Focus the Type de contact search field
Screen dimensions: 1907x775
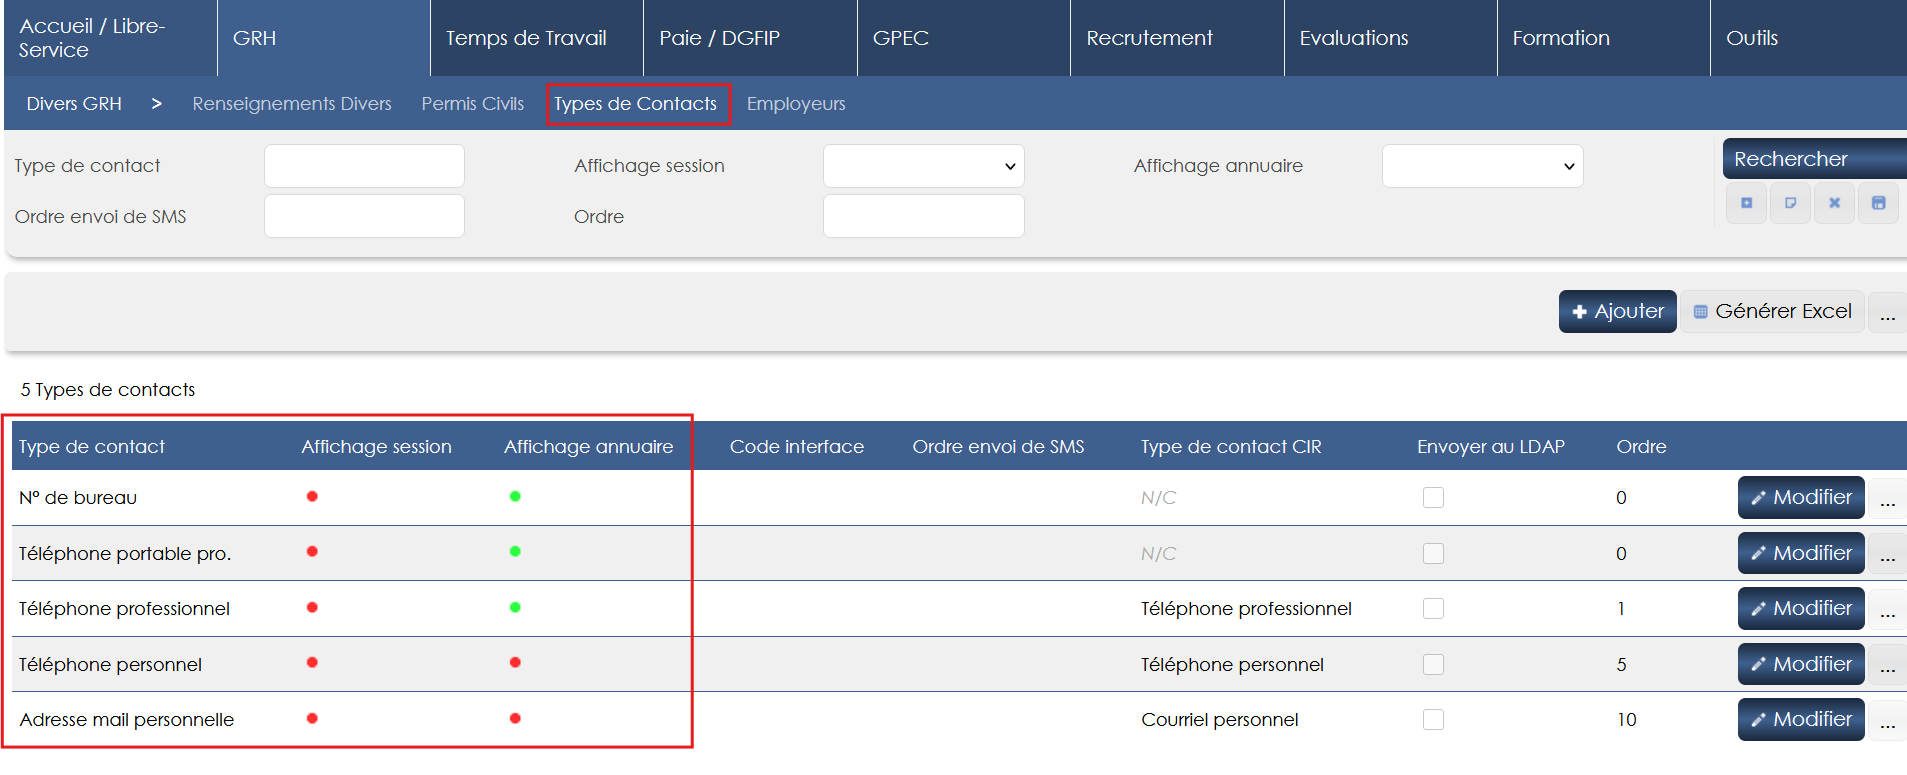coord(364,167)
